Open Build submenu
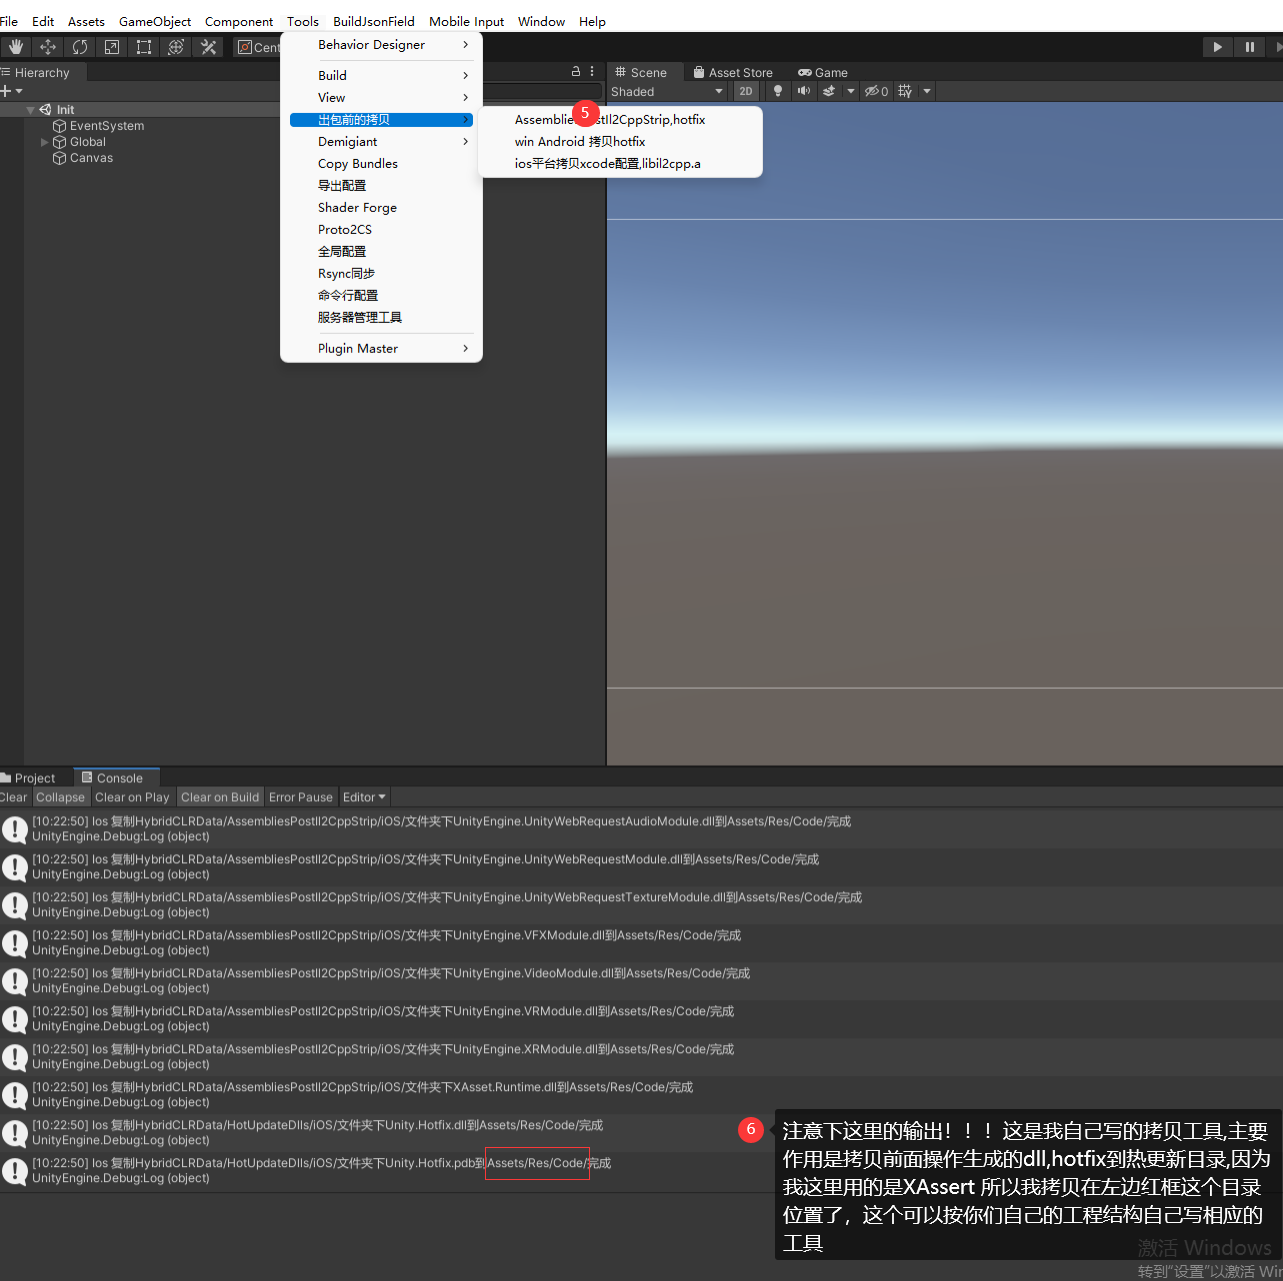Image resolution: width=1283 pixels, height=1281 pixels. pos(381,76)
